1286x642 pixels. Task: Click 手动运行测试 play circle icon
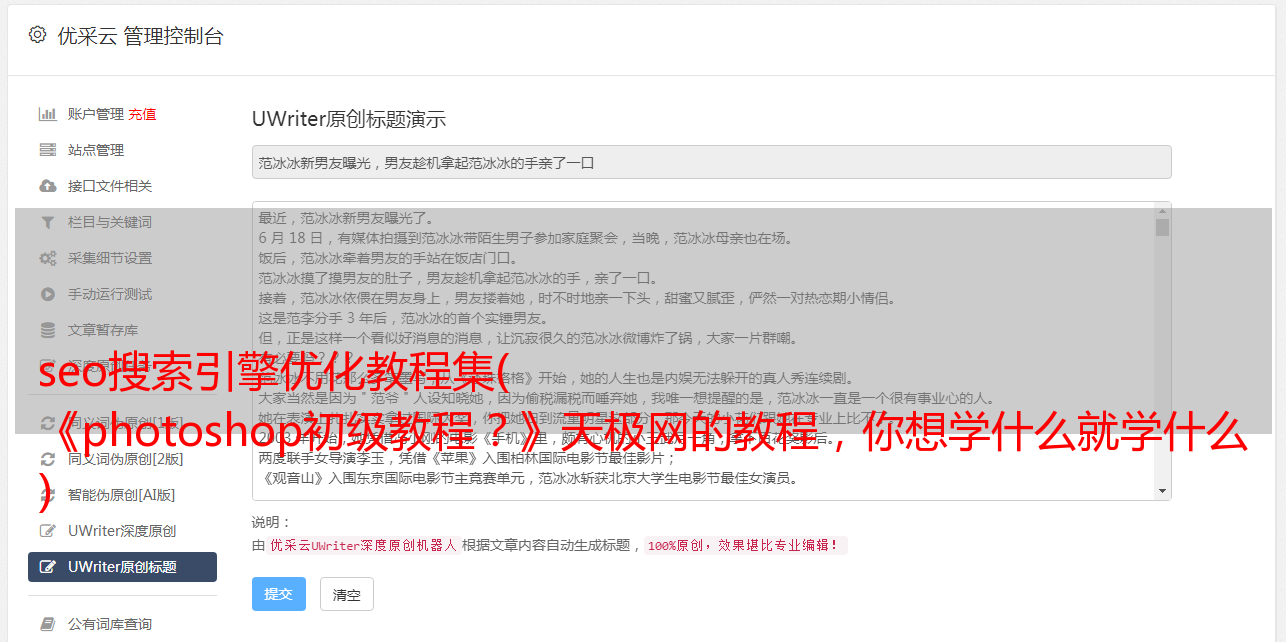click(47, 294)
